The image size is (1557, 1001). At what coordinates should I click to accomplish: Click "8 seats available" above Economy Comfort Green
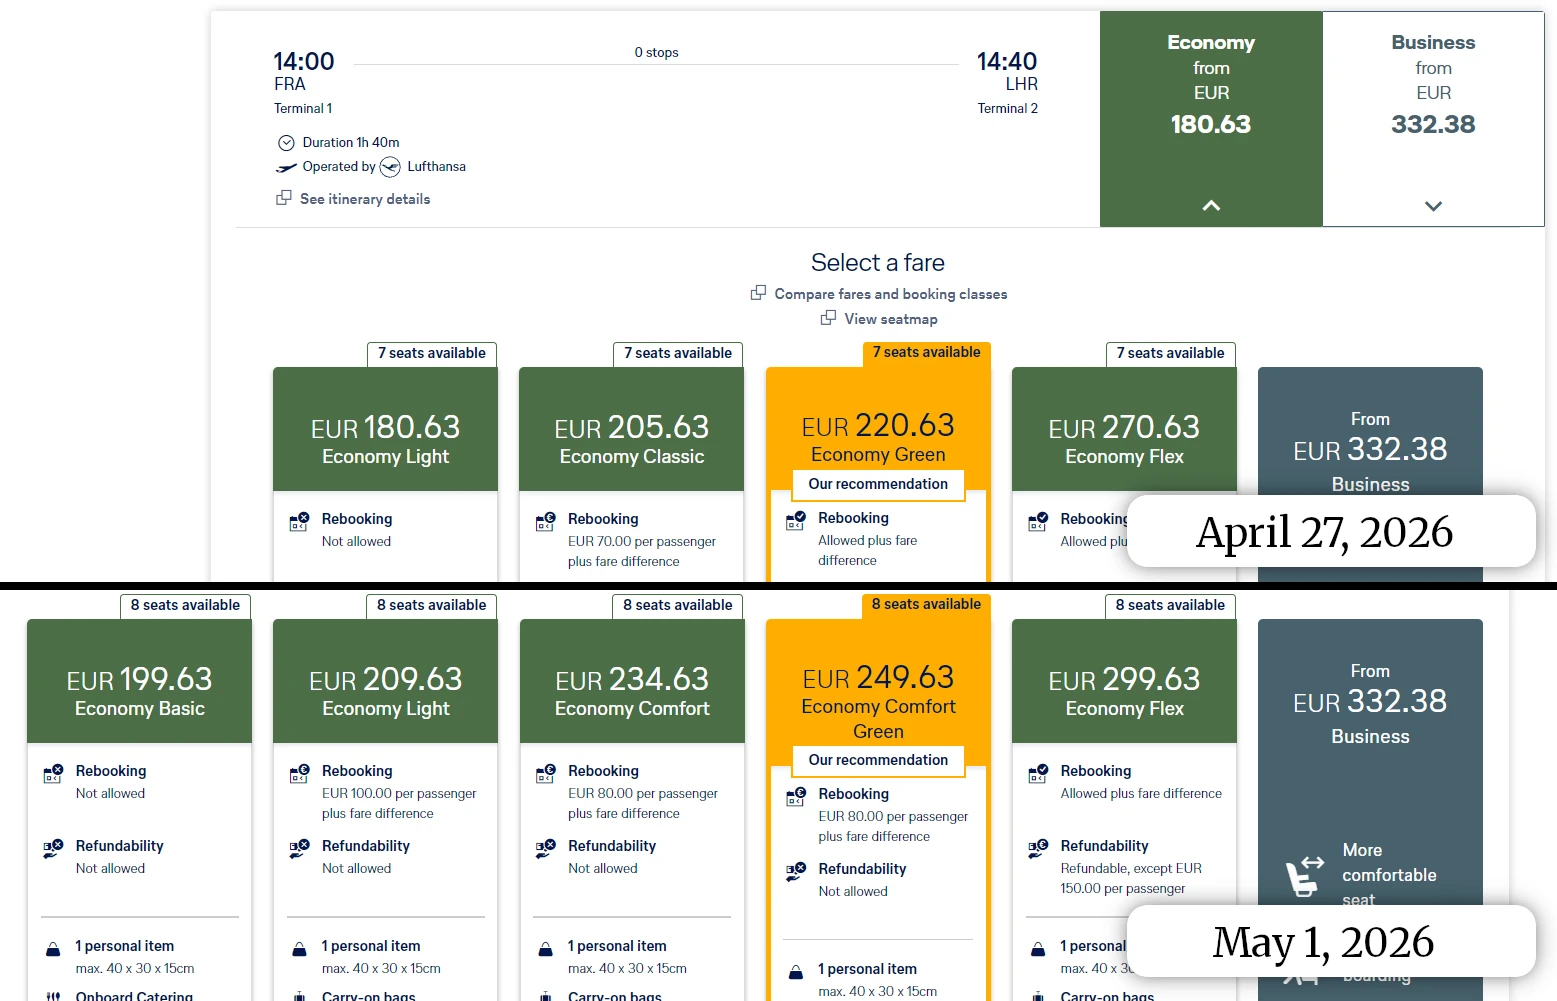[x=926, y=604]
